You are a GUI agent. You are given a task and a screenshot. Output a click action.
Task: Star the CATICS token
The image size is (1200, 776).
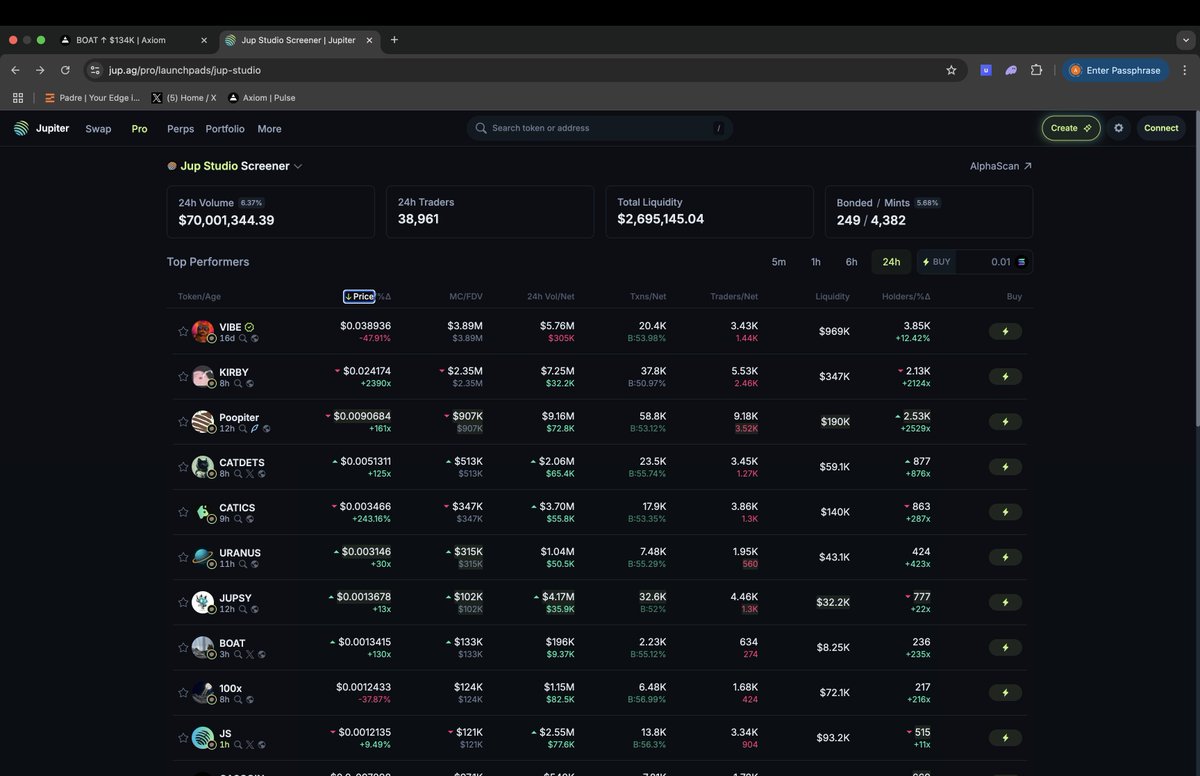point(183,512)
